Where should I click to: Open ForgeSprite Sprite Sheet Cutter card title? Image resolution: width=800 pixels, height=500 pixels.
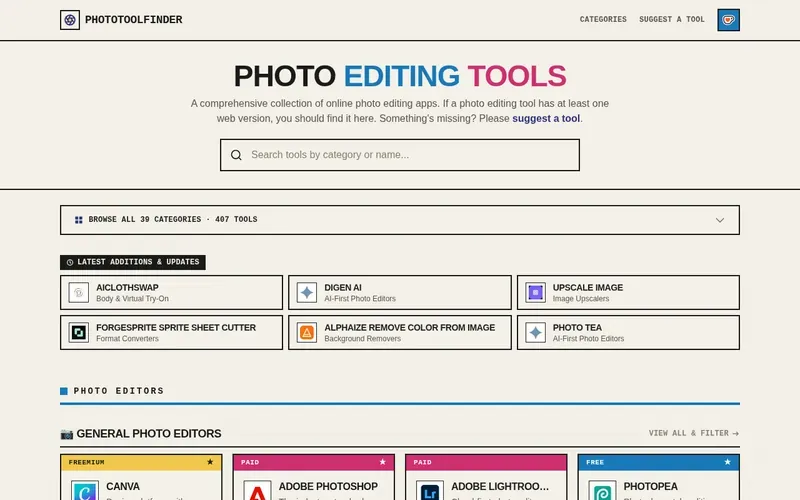click(176, 328)
